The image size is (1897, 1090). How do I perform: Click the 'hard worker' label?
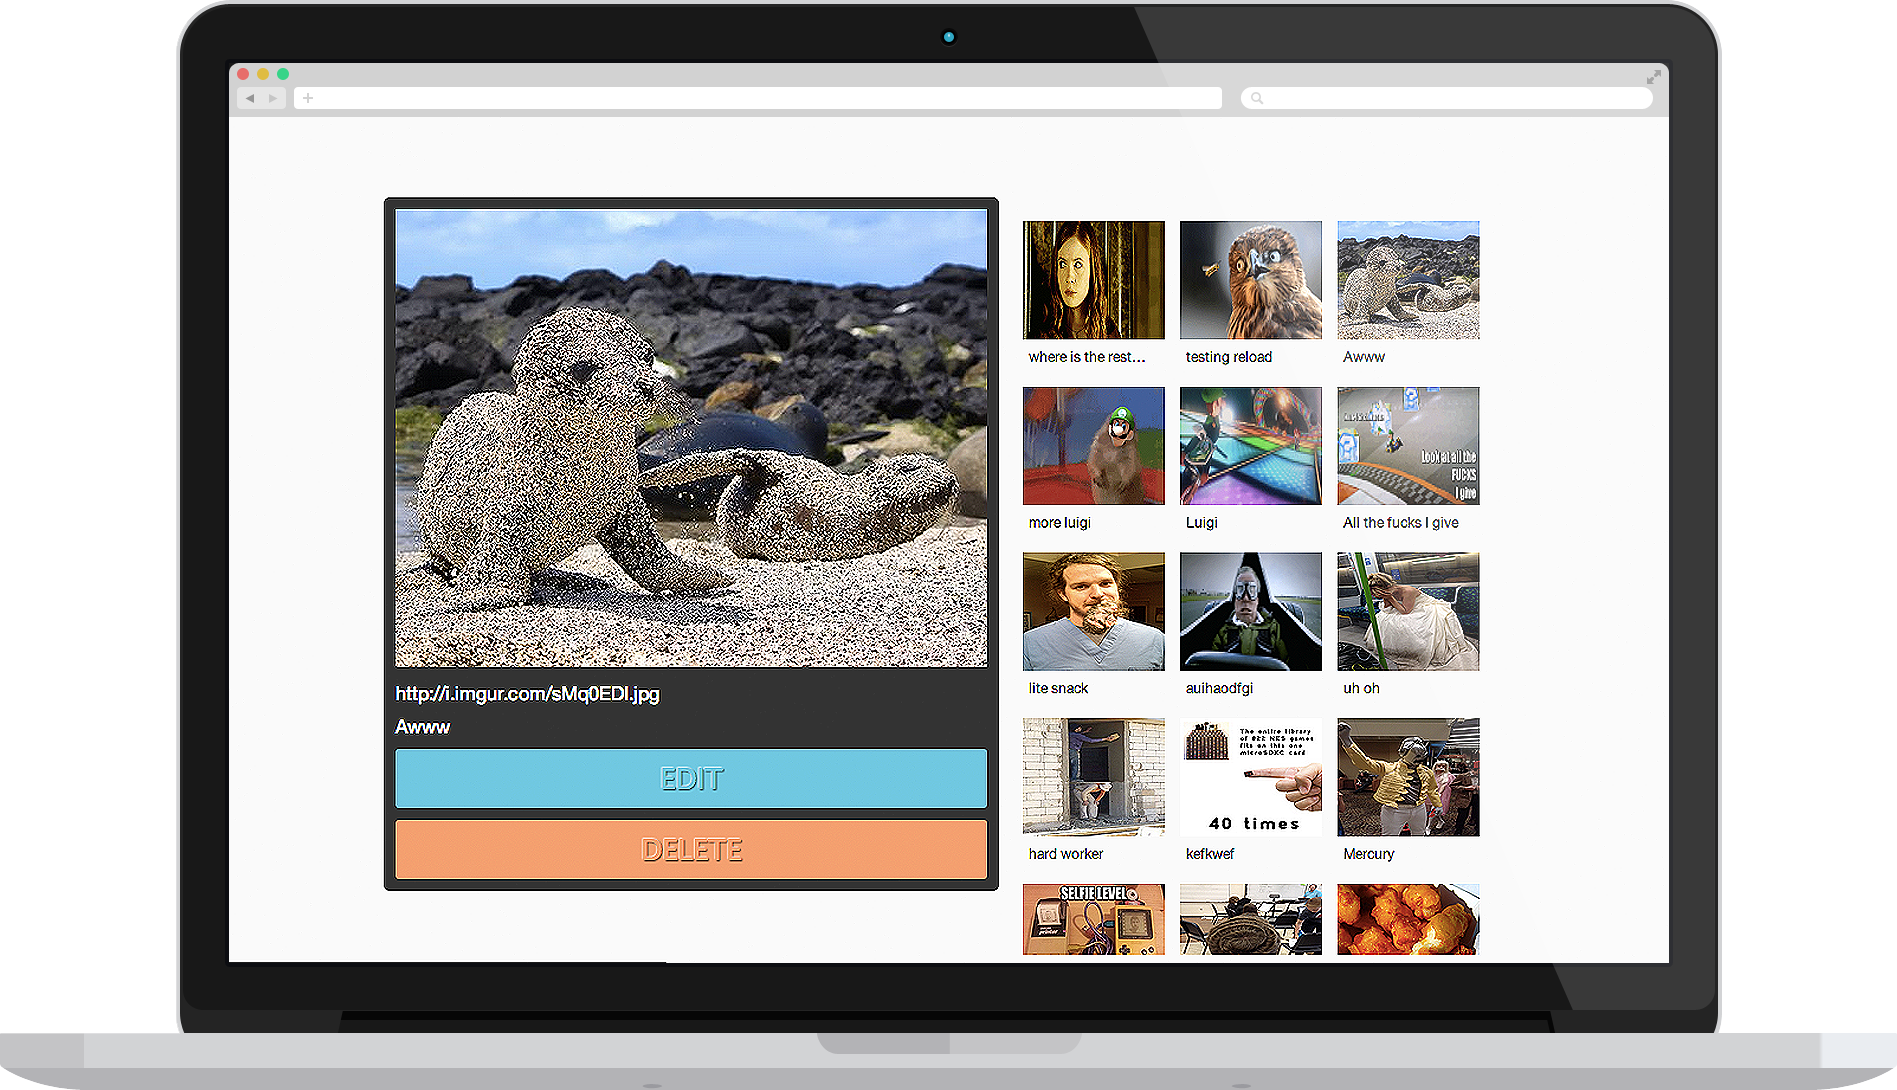[1066, 854]
